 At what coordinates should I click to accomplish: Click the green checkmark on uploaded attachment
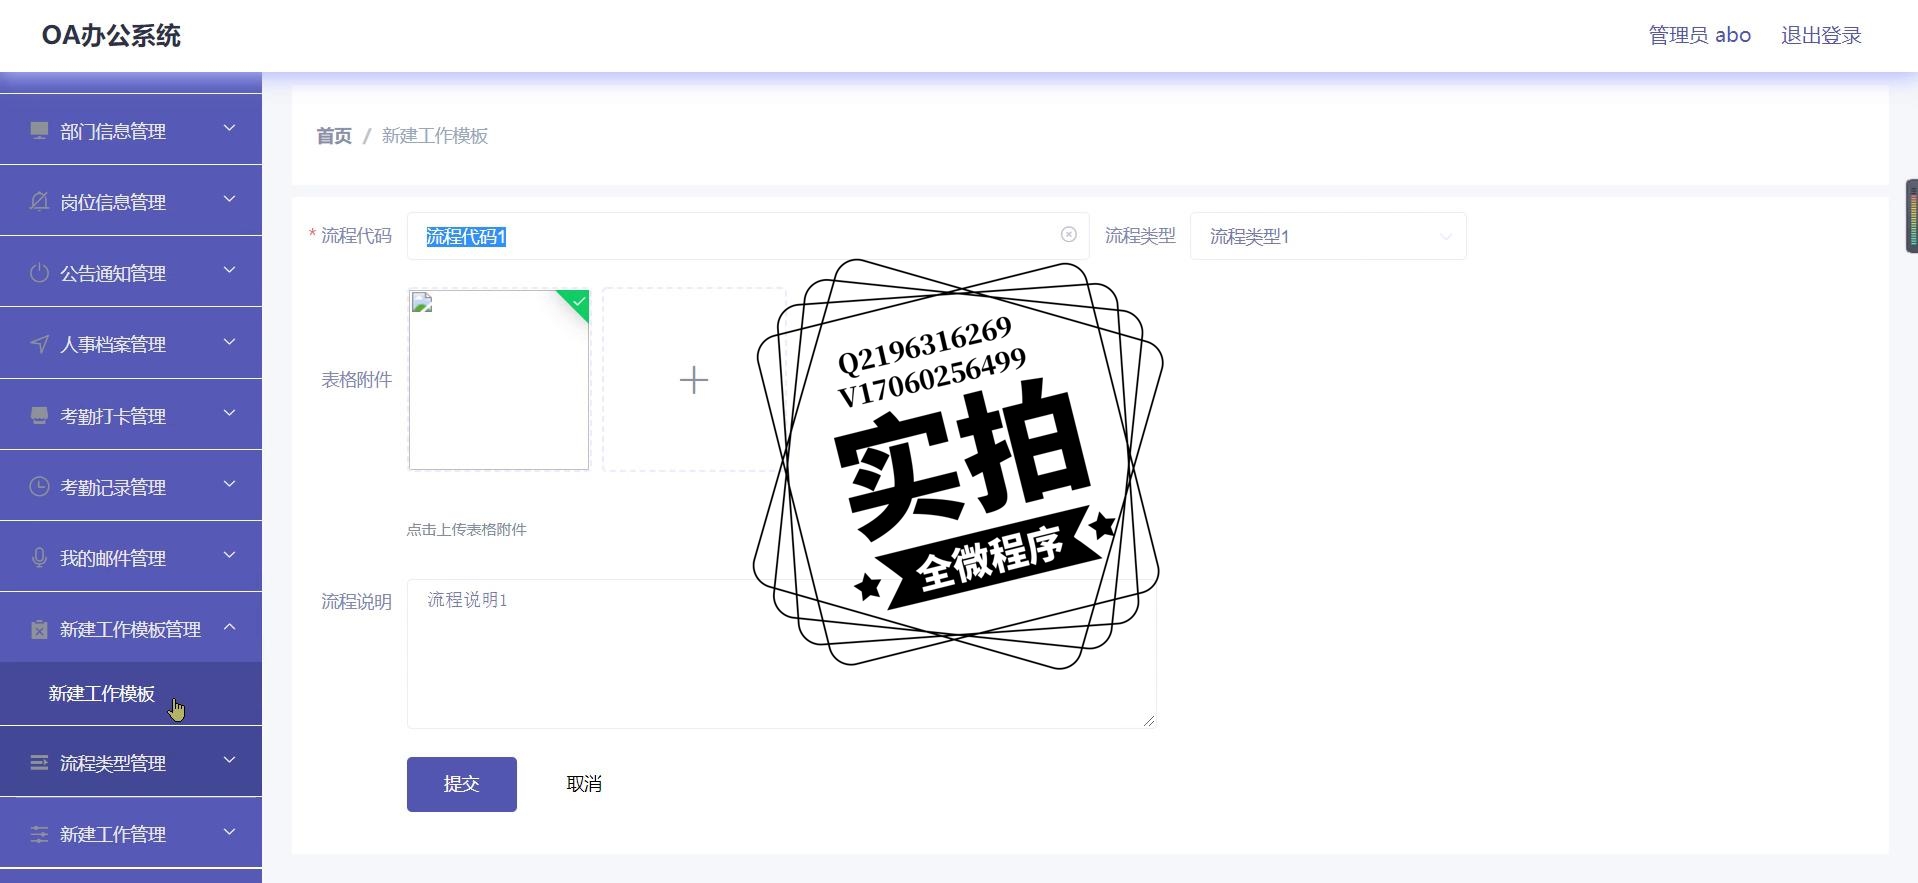point(578,301)
